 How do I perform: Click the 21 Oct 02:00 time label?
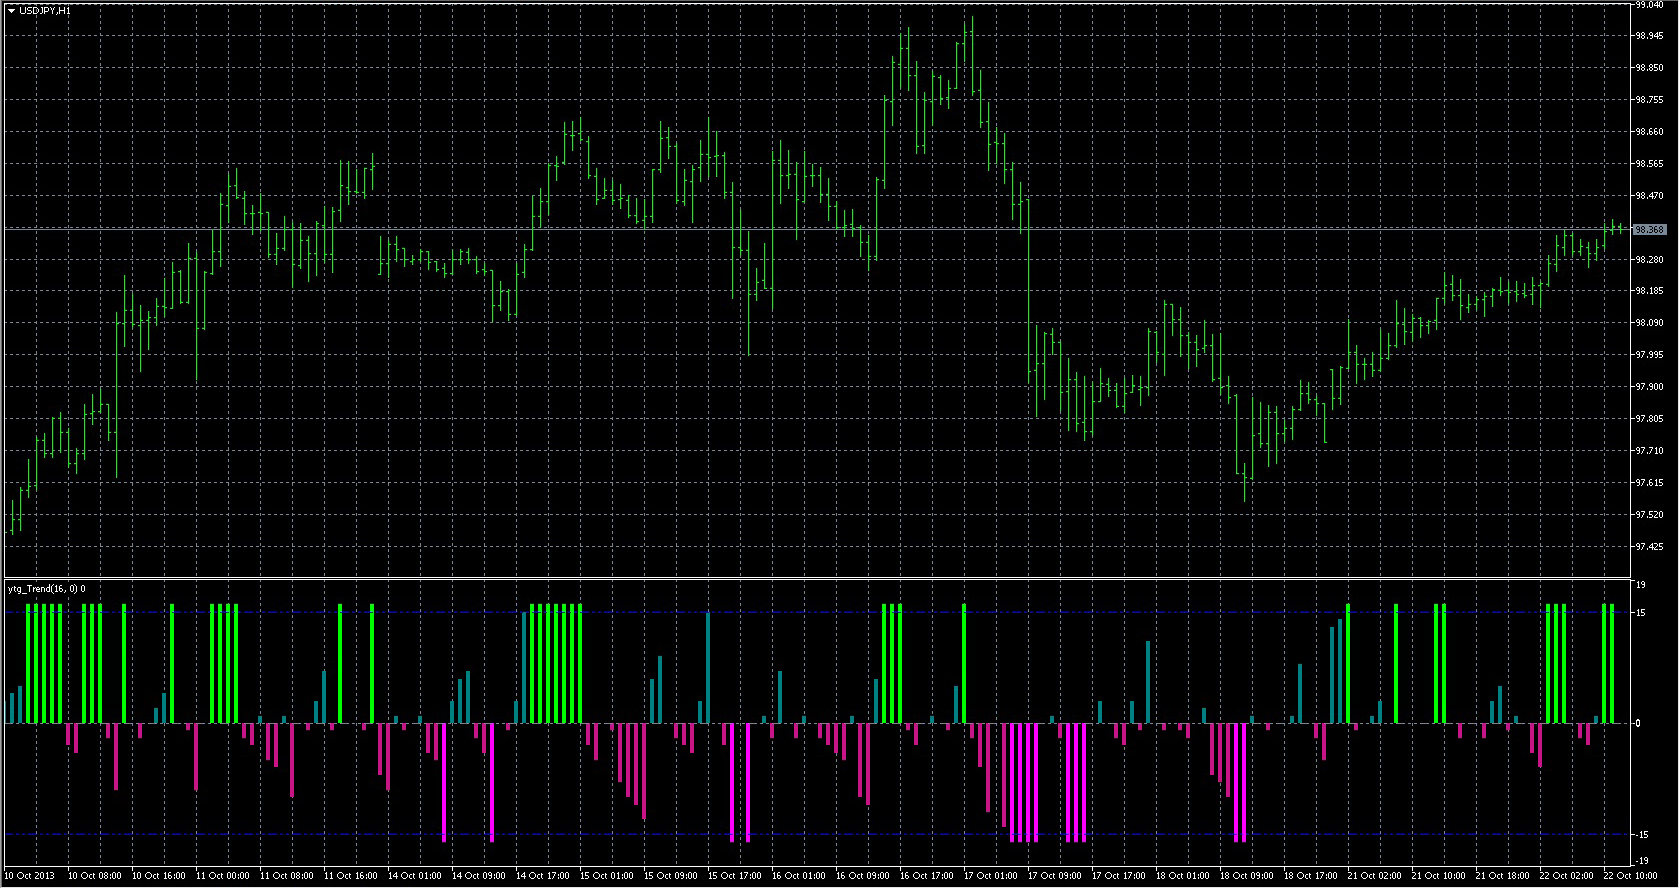pyautogui.click(x=1375, y=876)
